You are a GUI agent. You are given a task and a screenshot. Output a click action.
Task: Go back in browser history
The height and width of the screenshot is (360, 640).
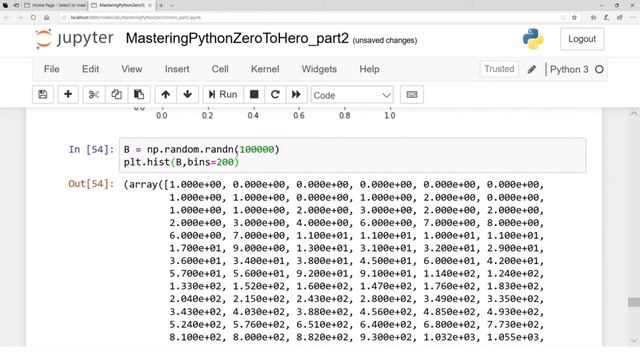[x=7, y=18]
